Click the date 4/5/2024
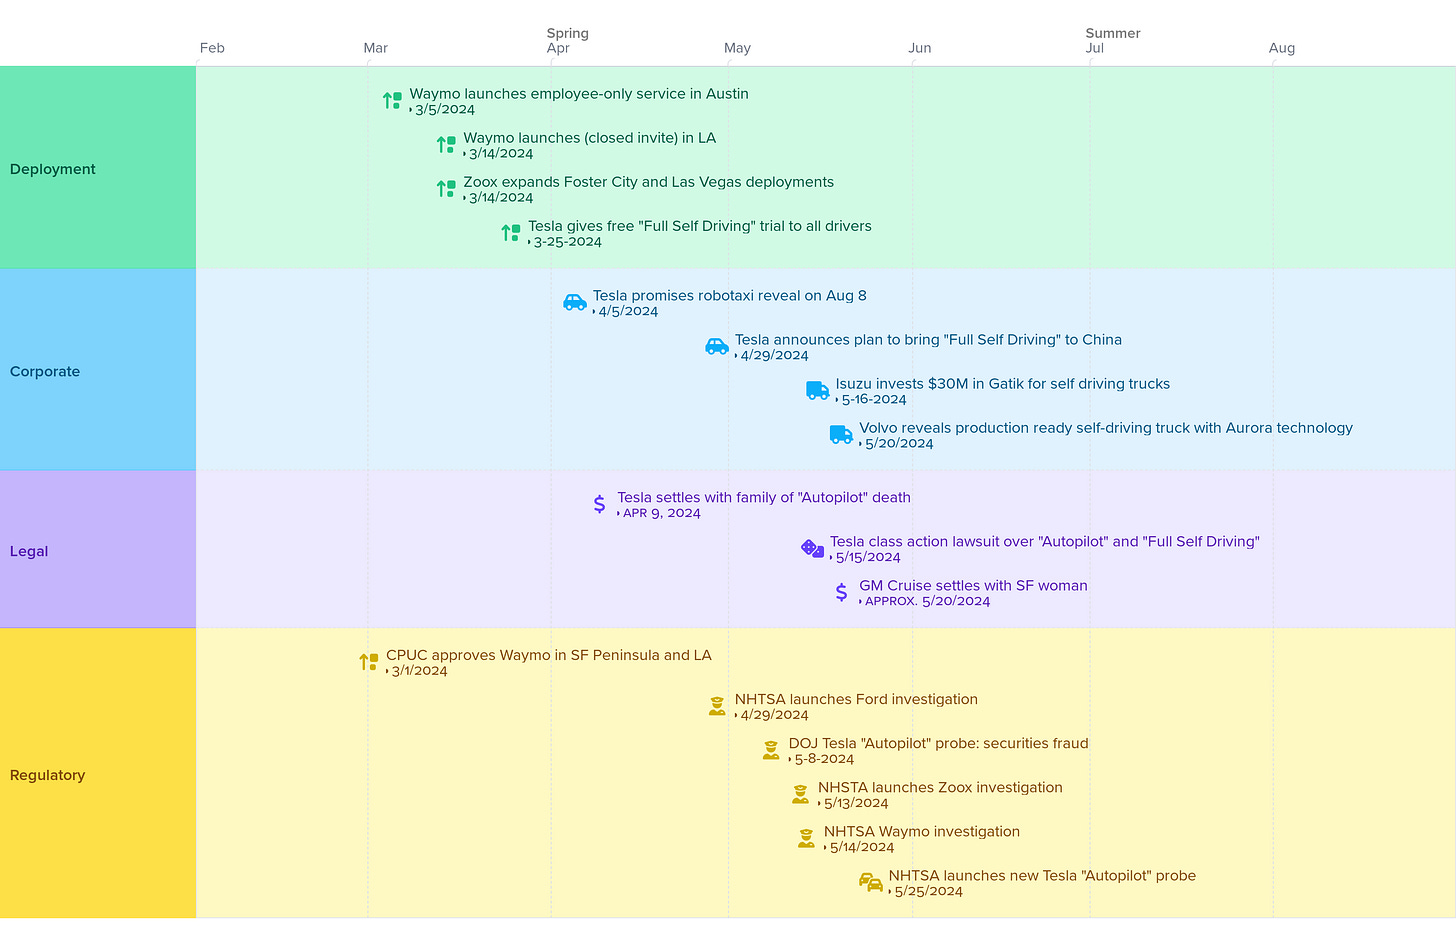Image resolution: width=1456 pixels, height=938 pixels. 628,312
